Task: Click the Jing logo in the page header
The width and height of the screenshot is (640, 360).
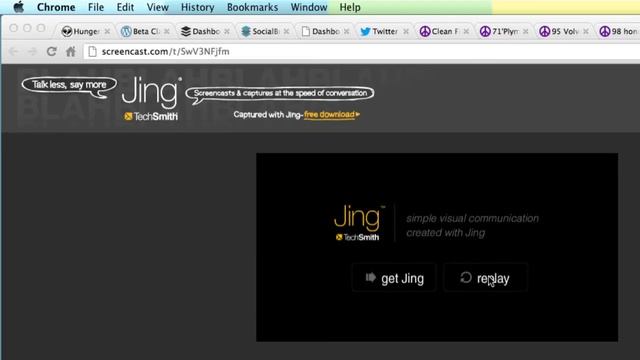Action: click(x=151, y=92)
